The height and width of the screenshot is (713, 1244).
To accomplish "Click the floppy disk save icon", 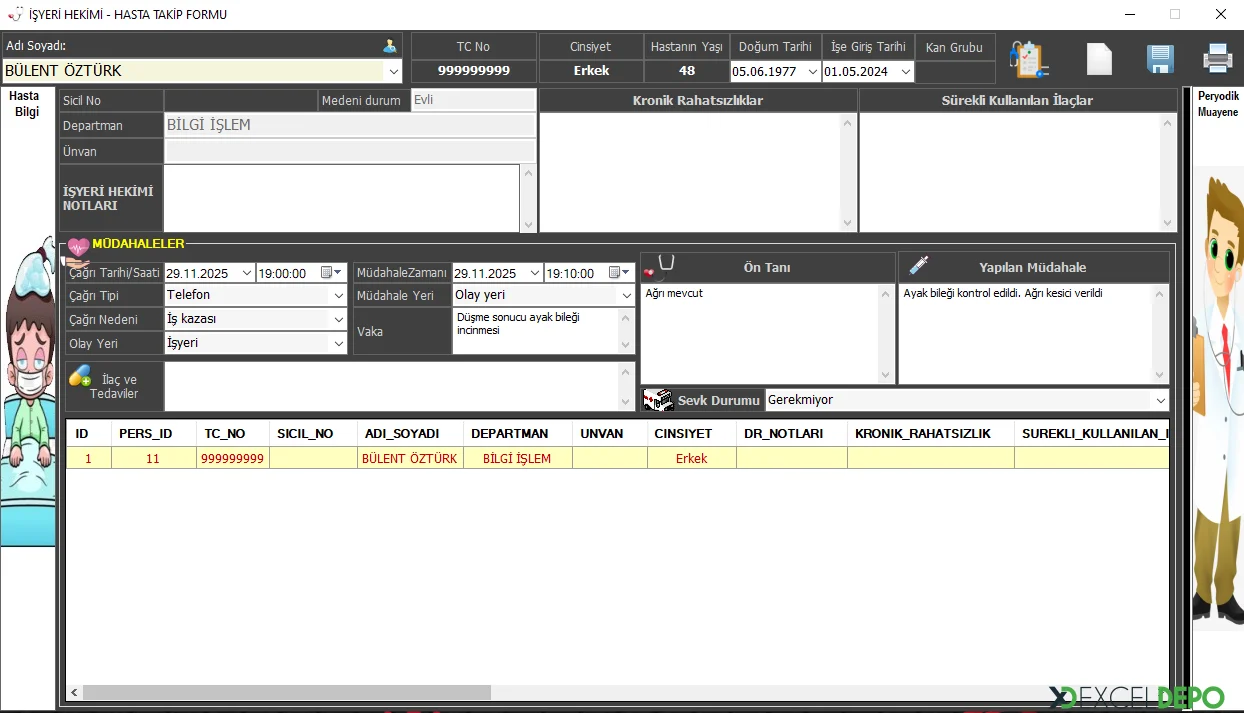I will click(1160, 59).
